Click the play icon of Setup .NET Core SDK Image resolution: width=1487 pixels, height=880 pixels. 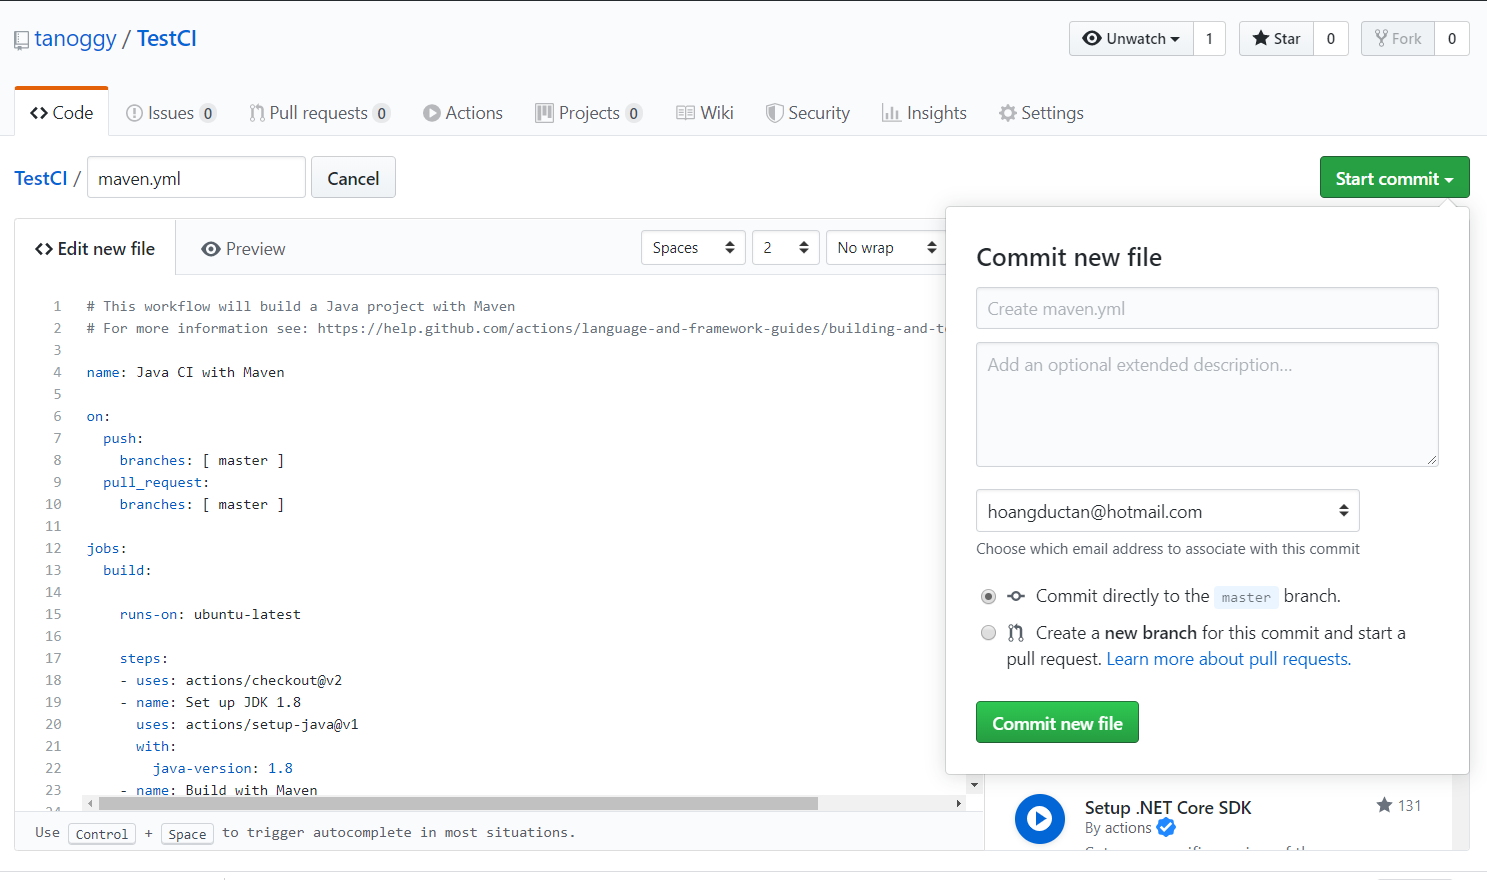[1040, 819]
